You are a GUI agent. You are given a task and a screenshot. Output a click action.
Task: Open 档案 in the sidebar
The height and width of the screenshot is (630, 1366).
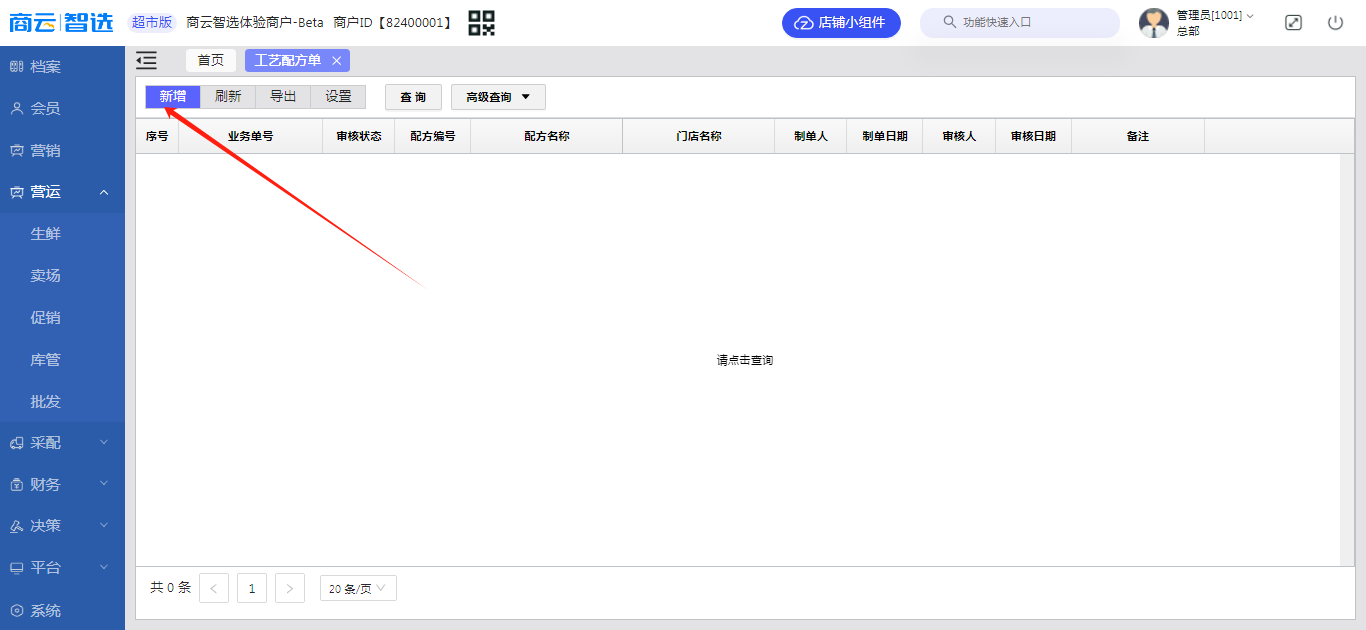(62, 67)
